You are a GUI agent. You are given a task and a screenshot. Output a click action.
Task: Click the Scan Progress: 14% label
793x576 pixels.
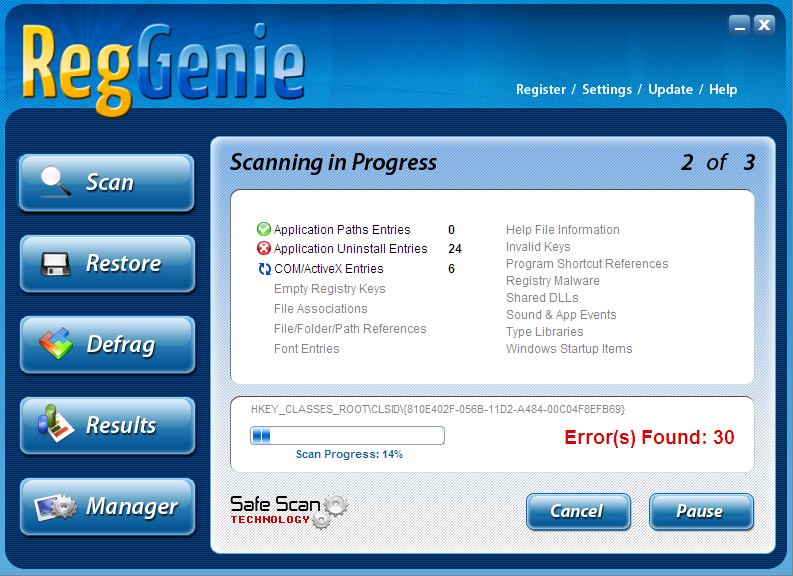click(x=349, y=454)
